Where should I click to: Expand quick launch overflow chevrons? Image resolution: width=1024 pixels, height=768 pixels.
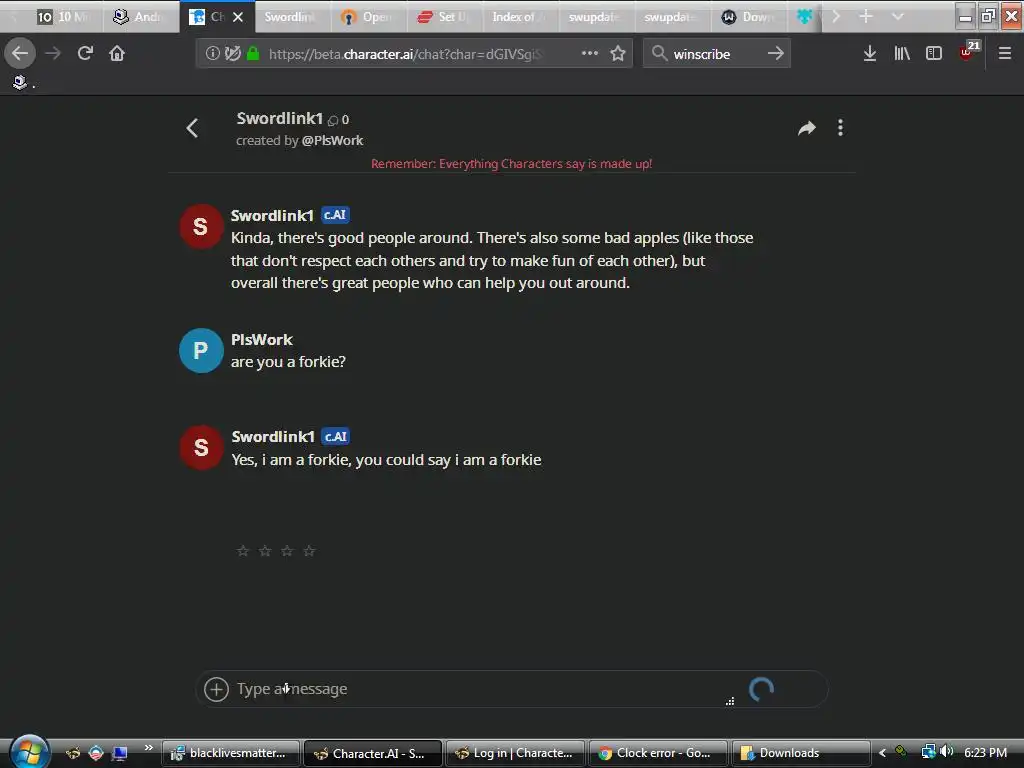(x=148, y=748)
